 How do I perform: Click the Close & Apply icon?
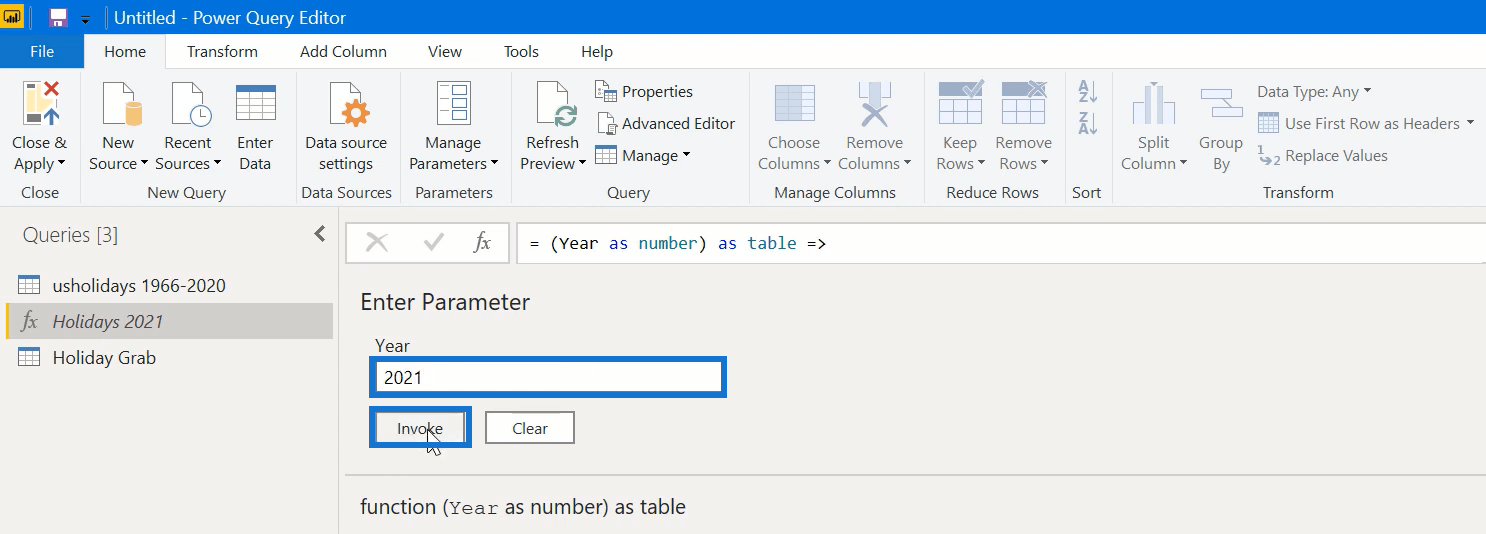(x=40, y=104)
